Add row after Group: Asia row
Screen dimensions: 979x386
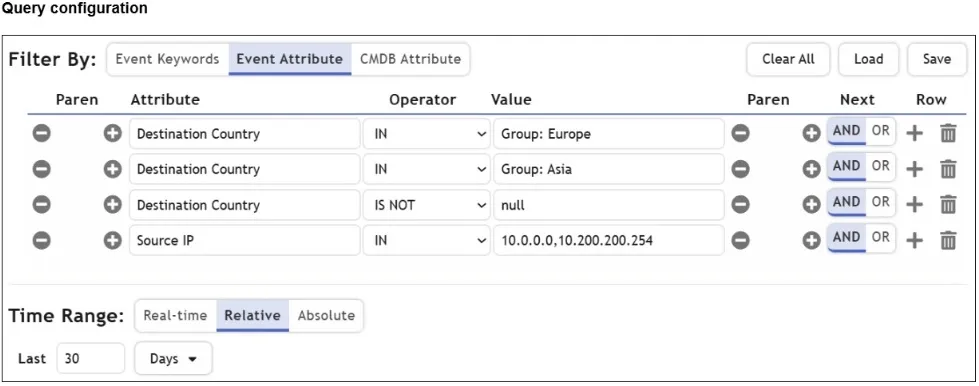coord(915,169)
